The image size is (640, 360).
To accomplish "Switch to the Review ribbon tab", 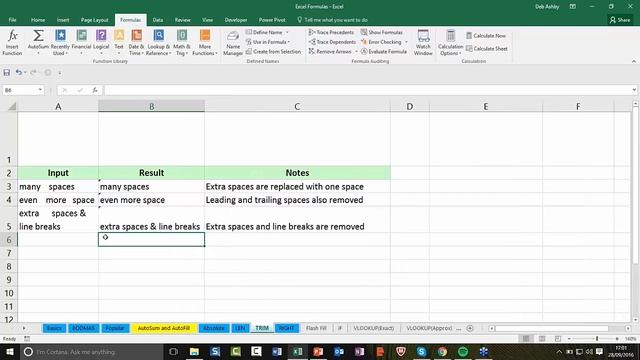I will tap(182, 20).
